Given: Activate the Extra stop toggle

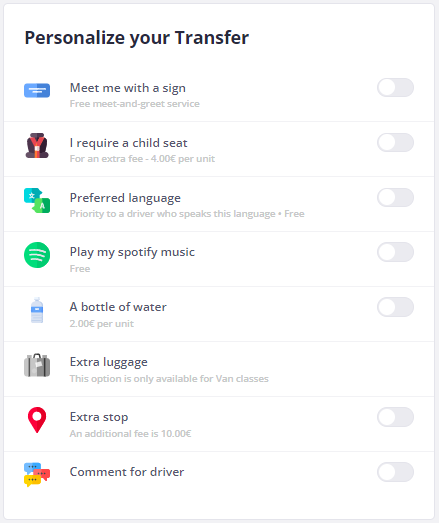Looking at the screenshot, I should click(x=395, y=417).
